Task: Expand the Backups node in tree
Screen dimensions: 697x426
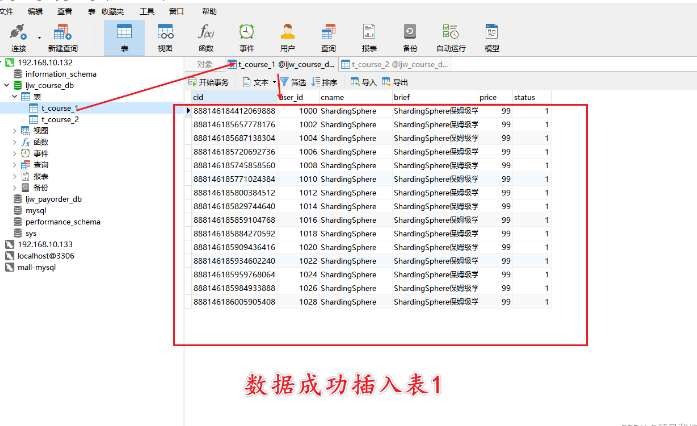Action: click(14, 188)
